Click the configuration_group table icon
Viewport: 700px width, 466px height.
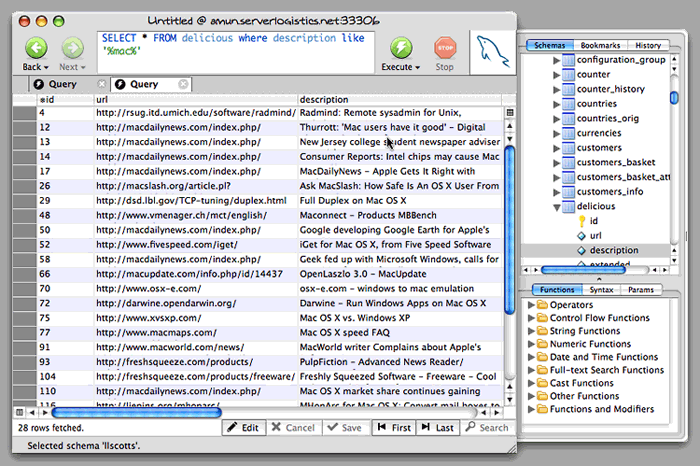[x=568, y=60]
